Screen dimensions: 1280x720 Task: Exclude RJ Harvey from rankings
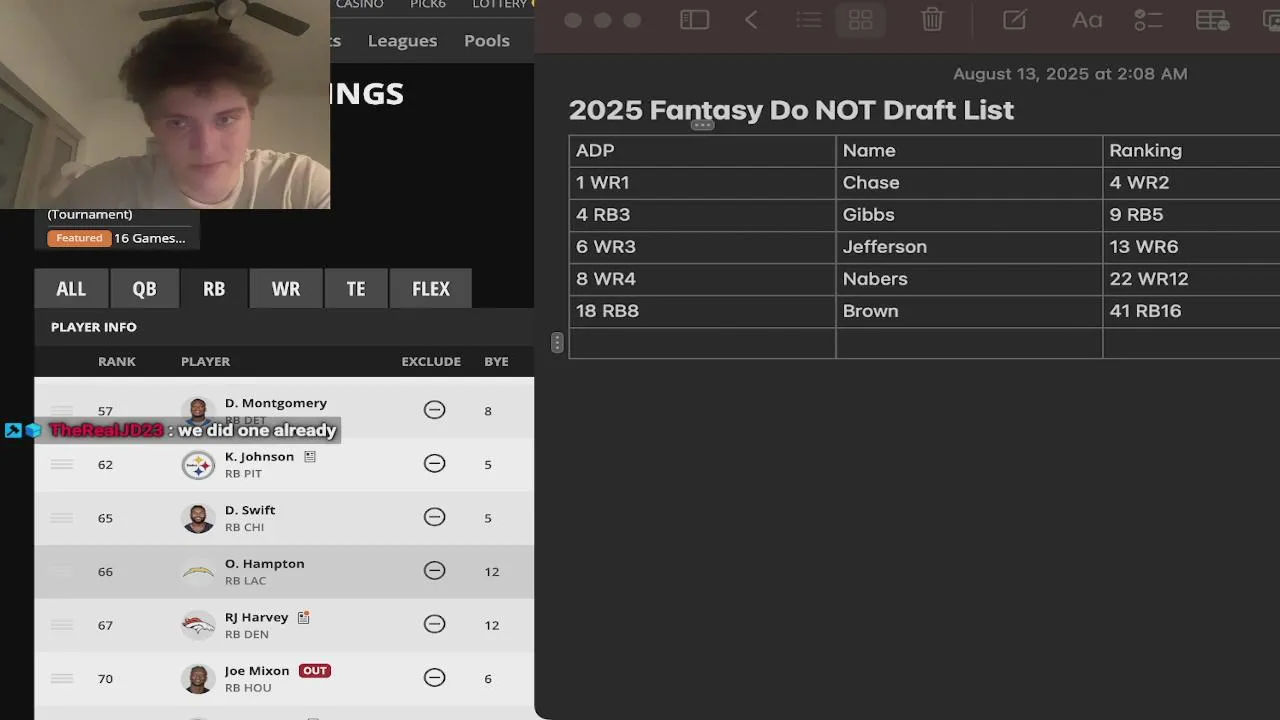click(x=434, y=624)
